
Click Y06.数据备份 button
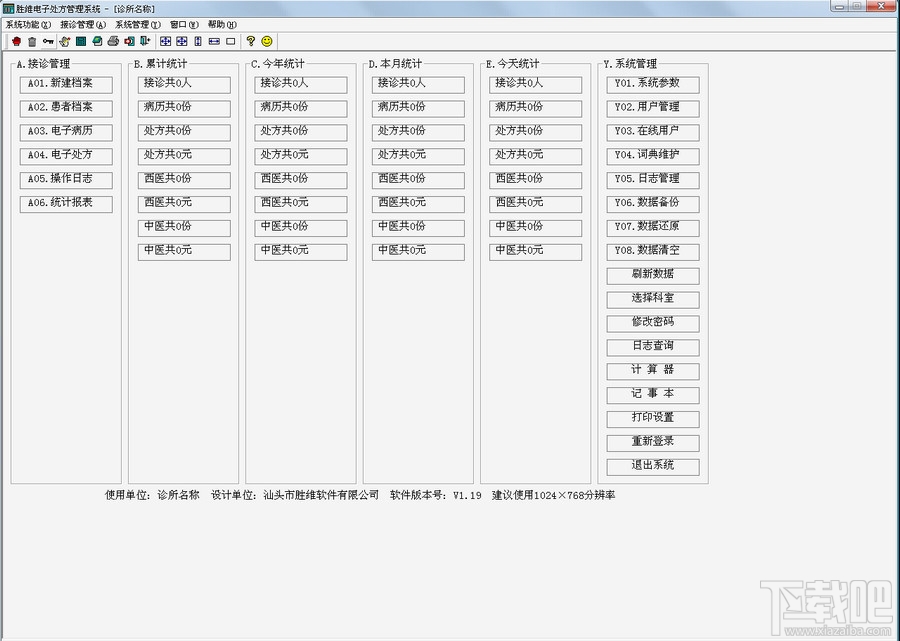(653, 204)
